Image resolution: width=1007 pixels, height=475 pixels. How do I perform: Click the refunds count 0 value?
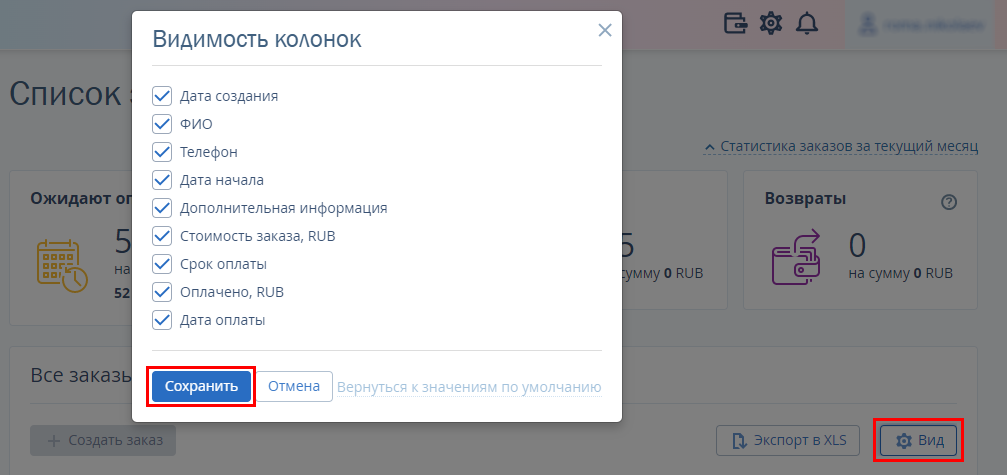pyautogui.click(x=857, y=245)
